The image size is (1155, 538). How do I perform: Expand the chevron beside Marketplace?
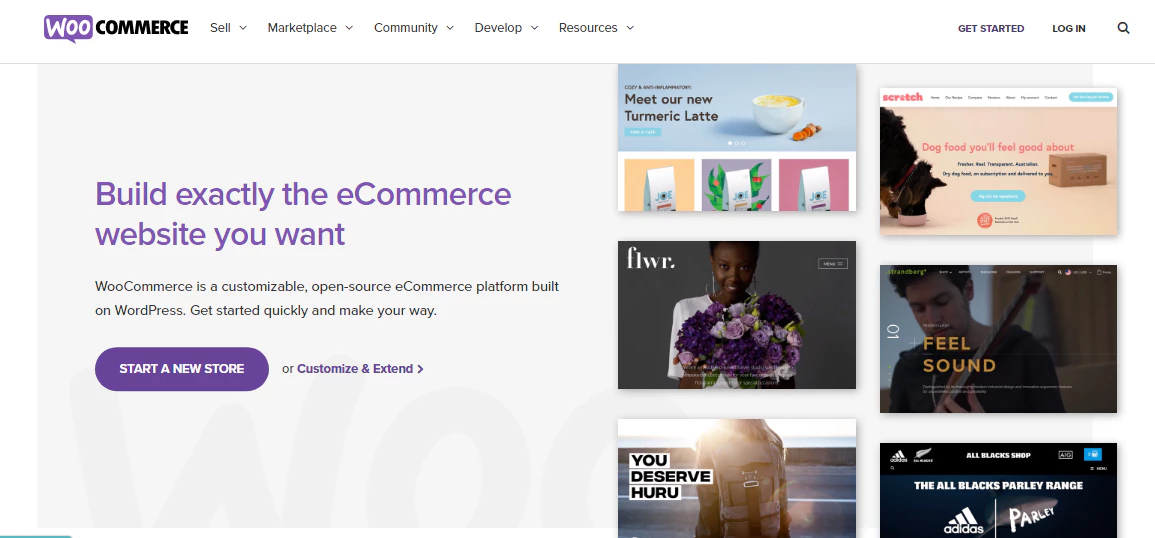[x=349, y=28]
